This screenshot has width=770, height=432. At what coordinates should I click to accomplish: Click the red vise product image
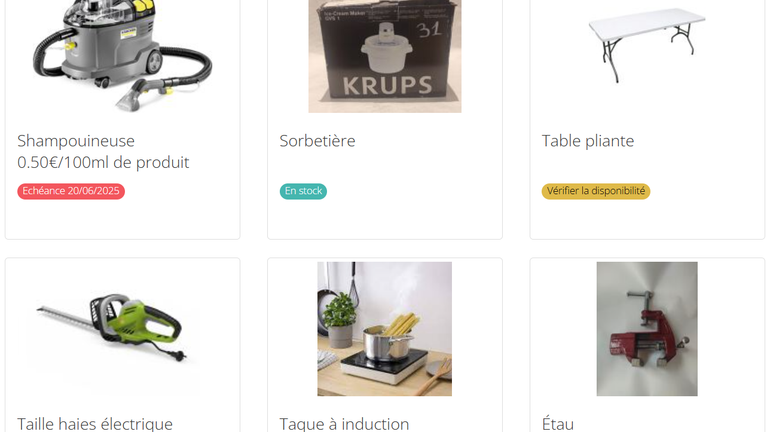[x=647, y=329]
